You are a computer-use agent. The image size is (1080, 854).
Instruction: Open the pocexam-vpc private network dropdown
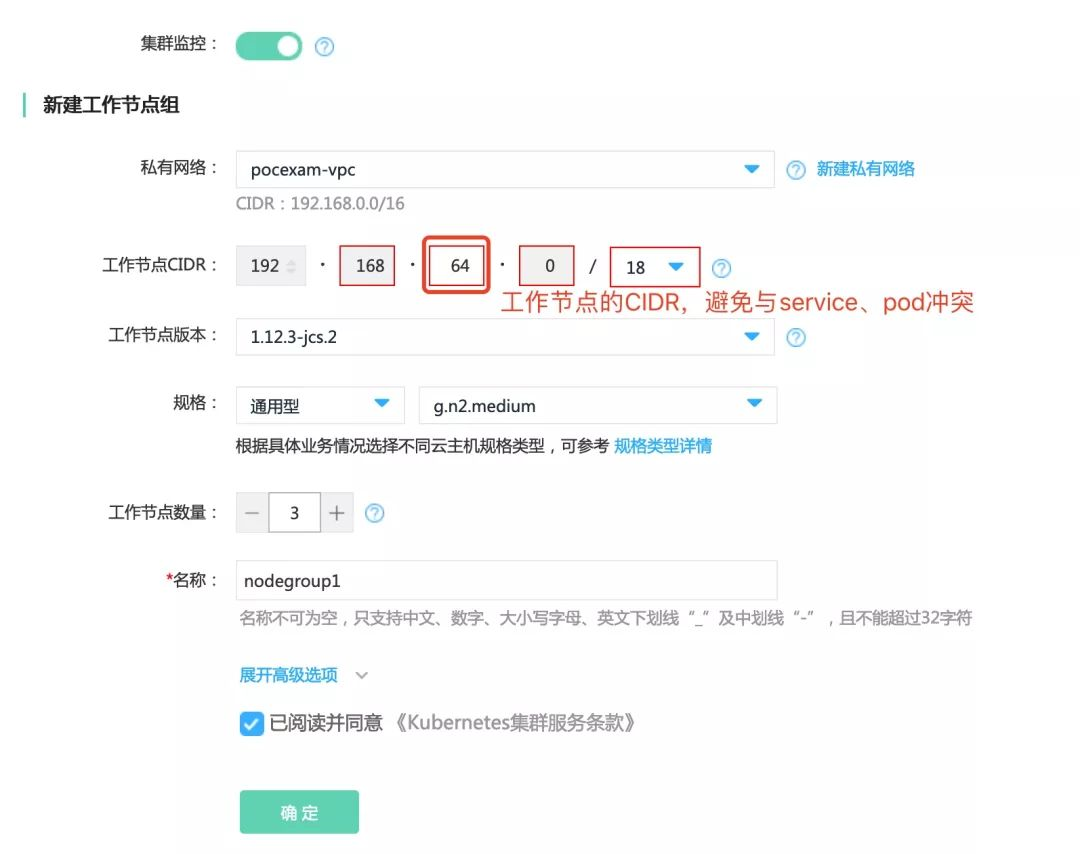point(500,169)
